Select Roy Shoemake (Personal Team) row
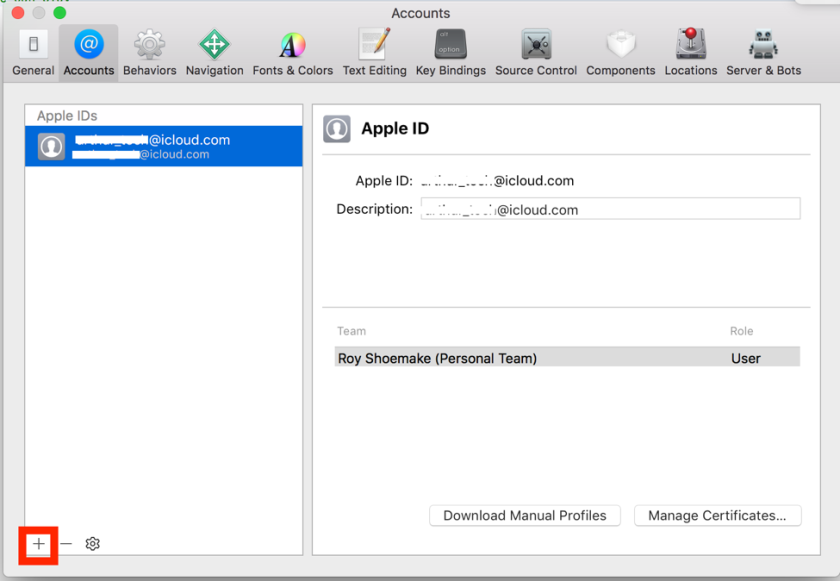Image resolution: width=840 pixels, height=581 pixels. pyautogui.click(x=567, y=358)
